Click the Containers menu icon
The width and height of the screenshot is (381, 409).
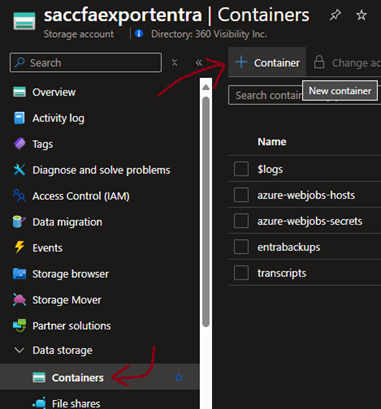[x=39, y=378]
